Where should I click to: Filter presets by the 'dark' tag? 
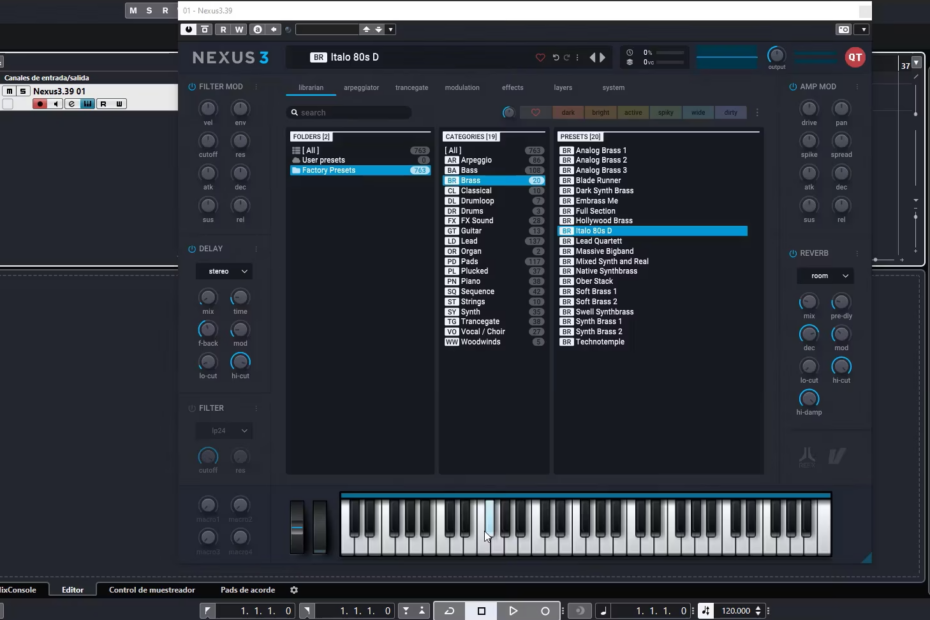(568, 112)
